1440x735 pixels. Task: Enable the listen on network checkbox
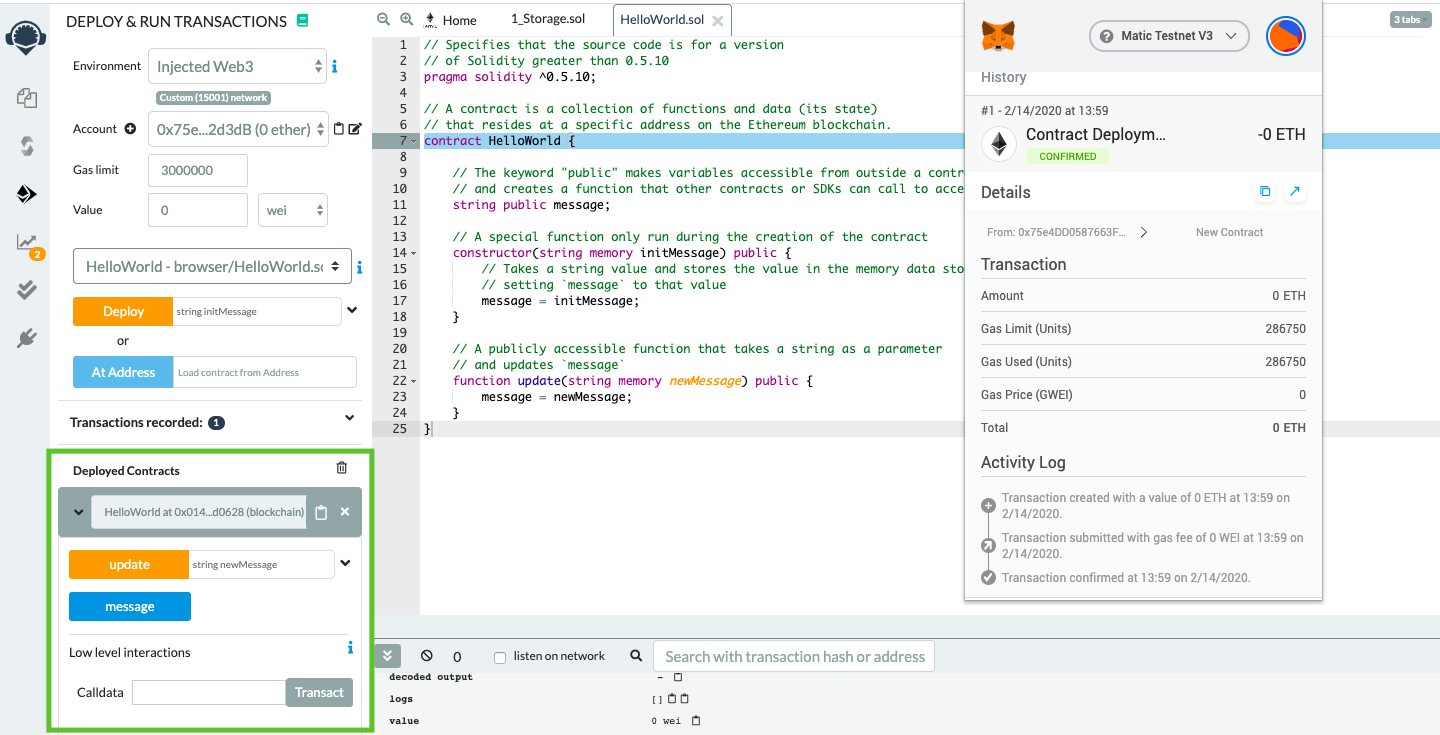tap(500, 657)
